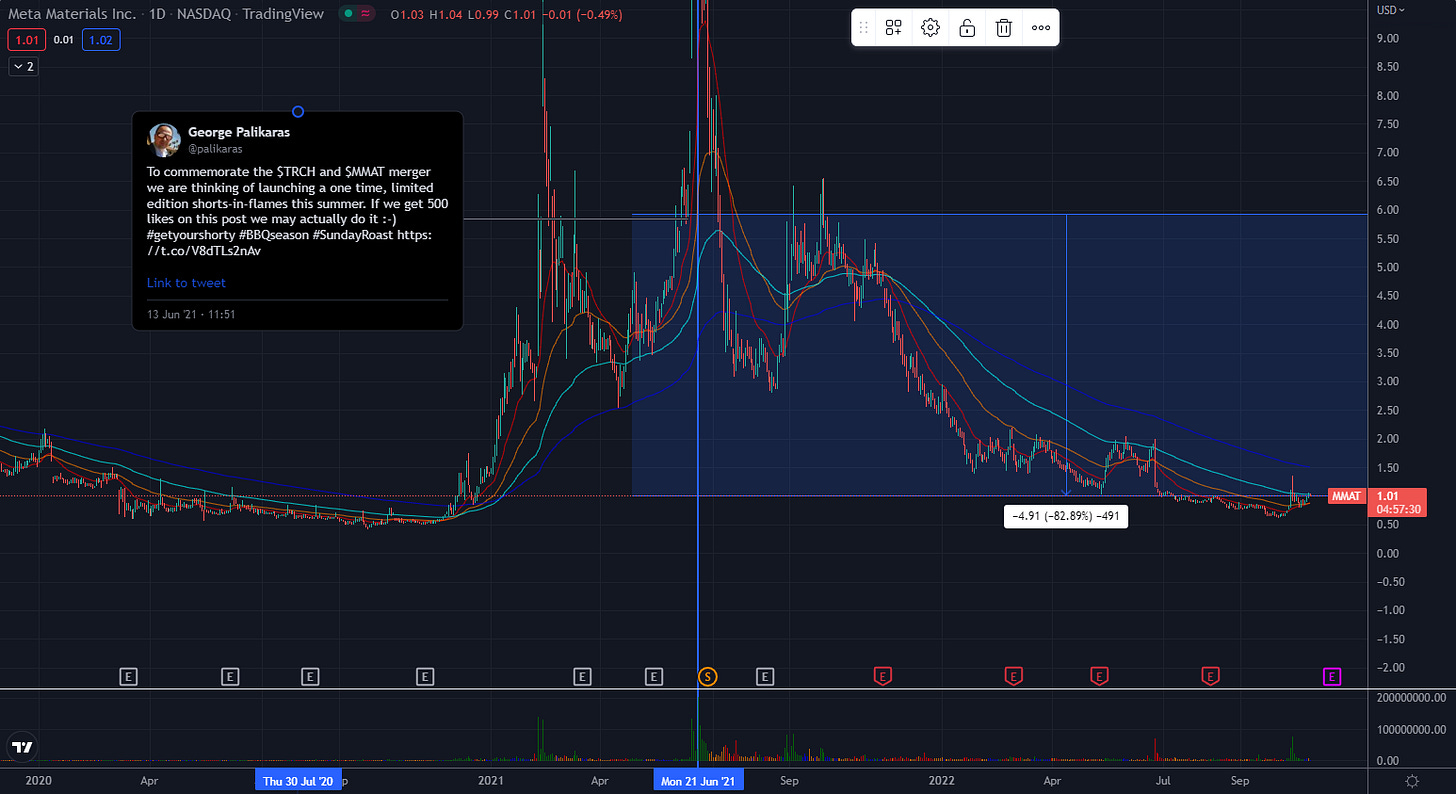Image resolution: width=1456 pixels, height=794 pixels.
Task: Click the leftmost gray earnings E marker
Action: tap(128, 677)
